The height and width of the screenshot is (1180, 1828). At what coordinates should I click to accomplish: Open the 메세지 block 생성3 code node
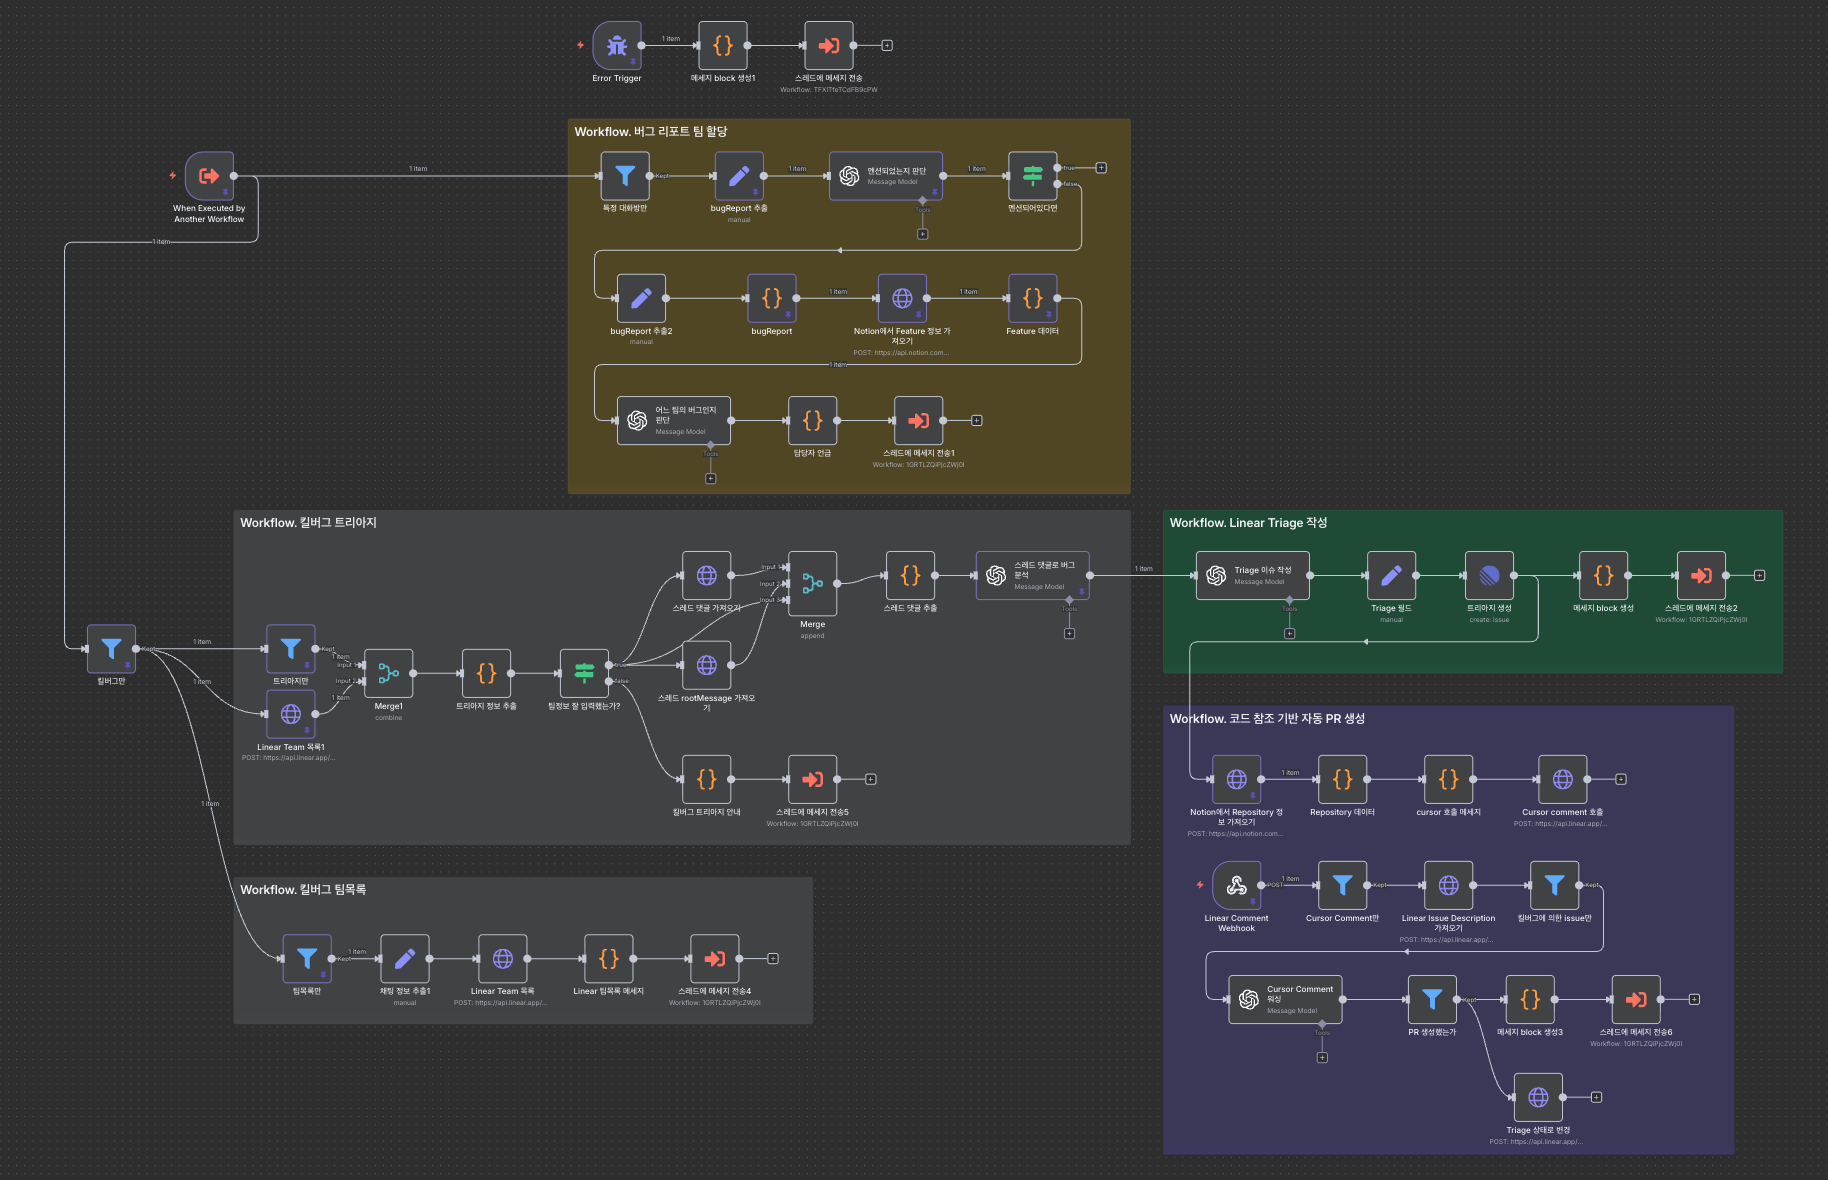(1531, 1000)
